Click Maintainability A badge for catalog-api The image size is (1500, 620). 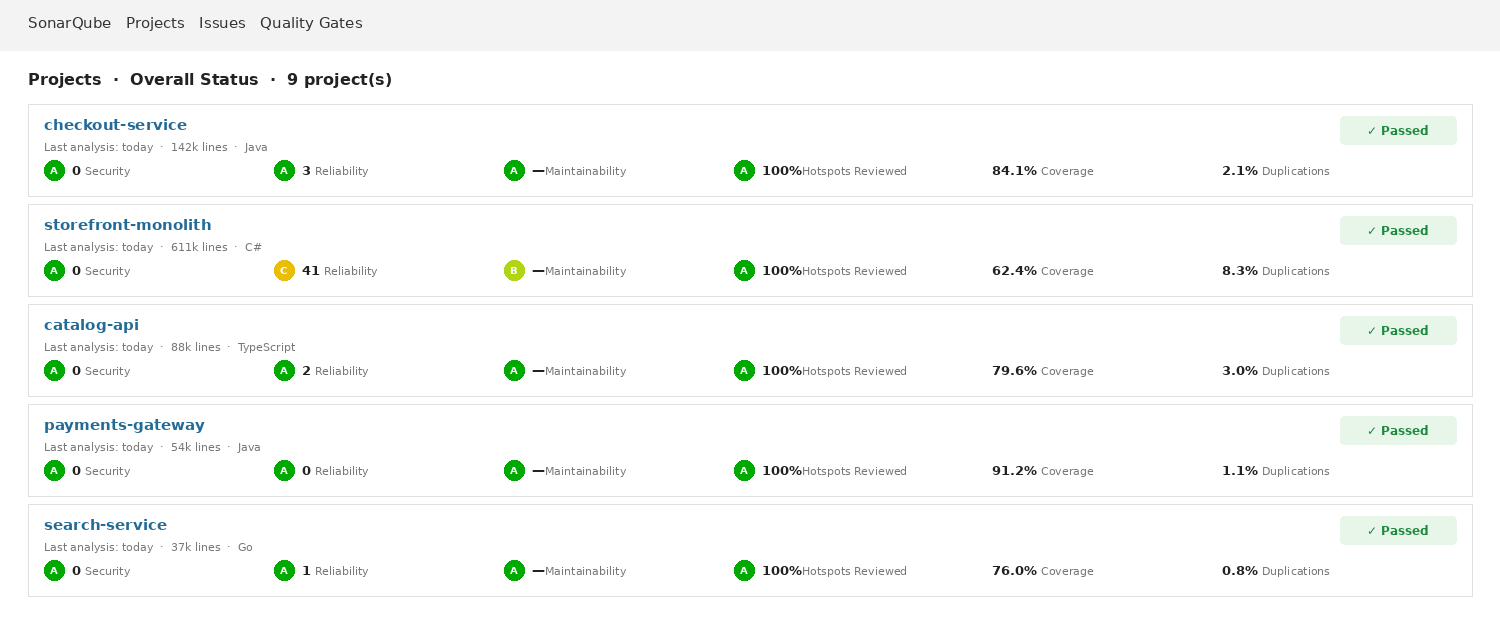[514, 371]
